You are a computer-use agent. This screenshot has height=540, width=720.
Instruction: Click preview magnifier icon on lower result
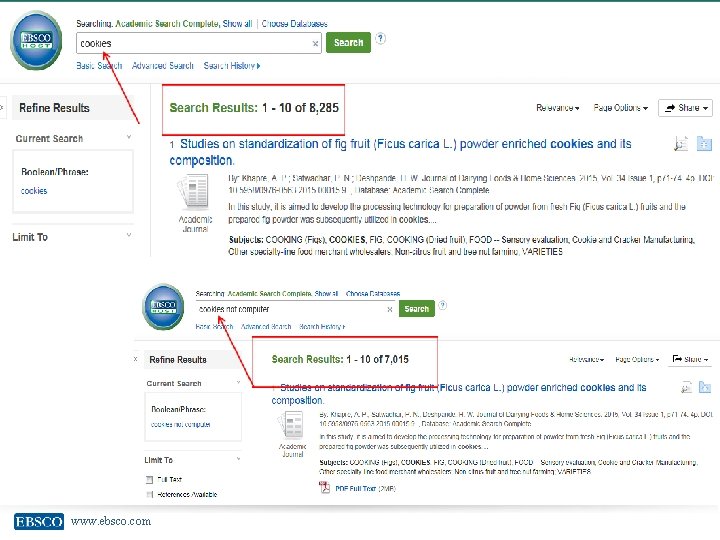click(x=686, y=388)
